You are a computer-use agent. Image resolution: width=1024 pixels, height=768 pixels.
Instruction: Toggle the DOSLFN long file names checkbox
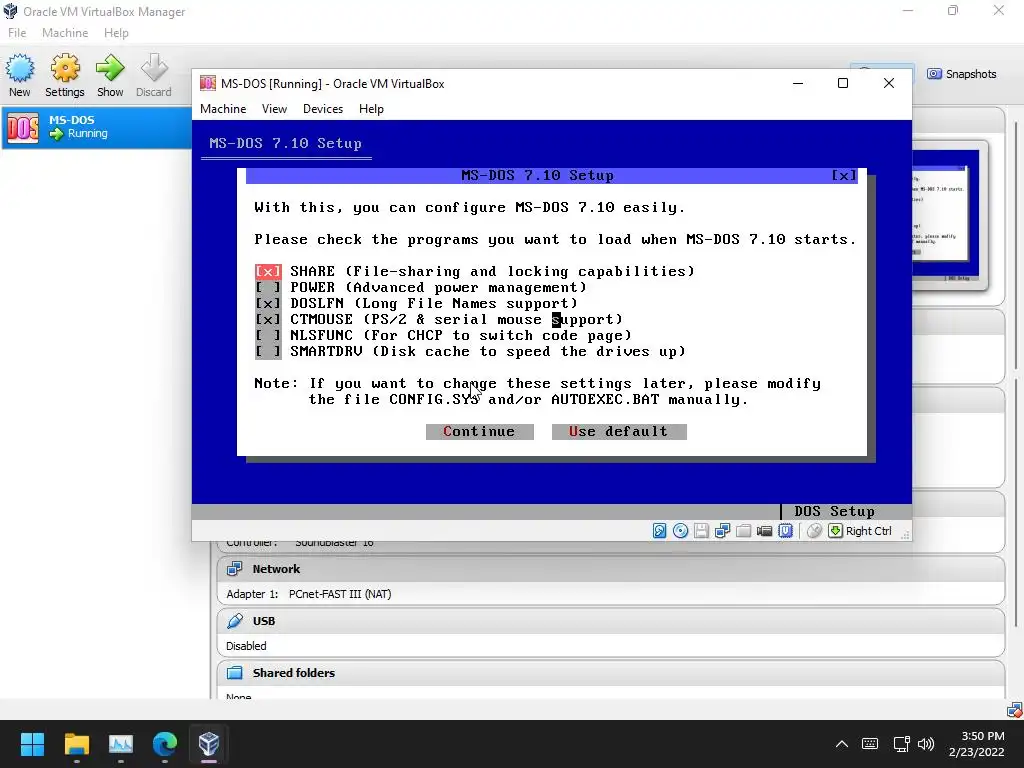pos(268,304)
